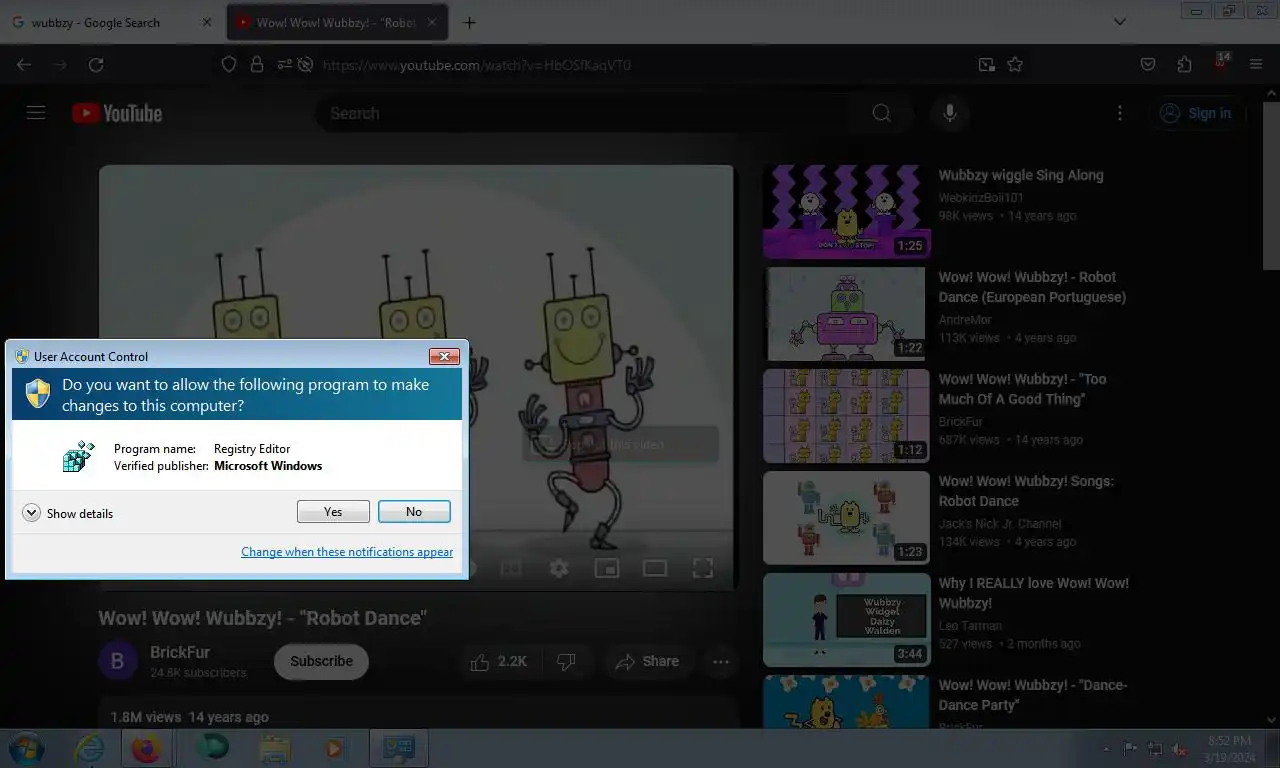Open Robot Dance (European Portuguese) video thumbnail
The width and height of the screenshot is (1280, 768).
pyautogui.click(x=846, y=314)
